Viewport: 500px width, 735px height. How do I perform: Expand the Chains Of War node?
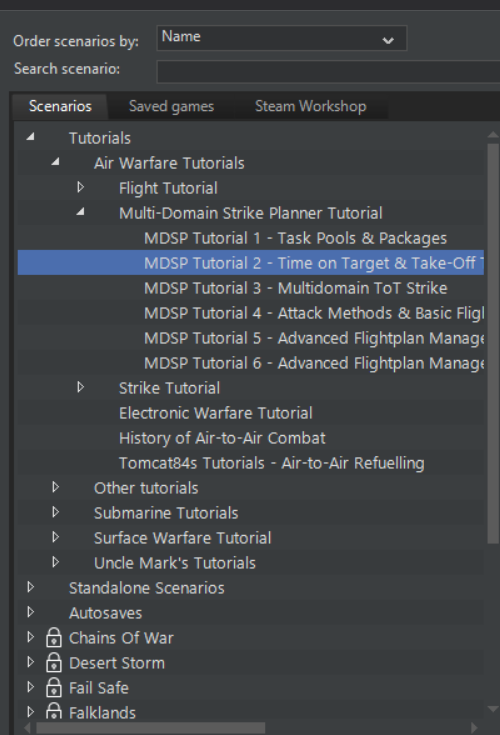(x=30, y=637)
